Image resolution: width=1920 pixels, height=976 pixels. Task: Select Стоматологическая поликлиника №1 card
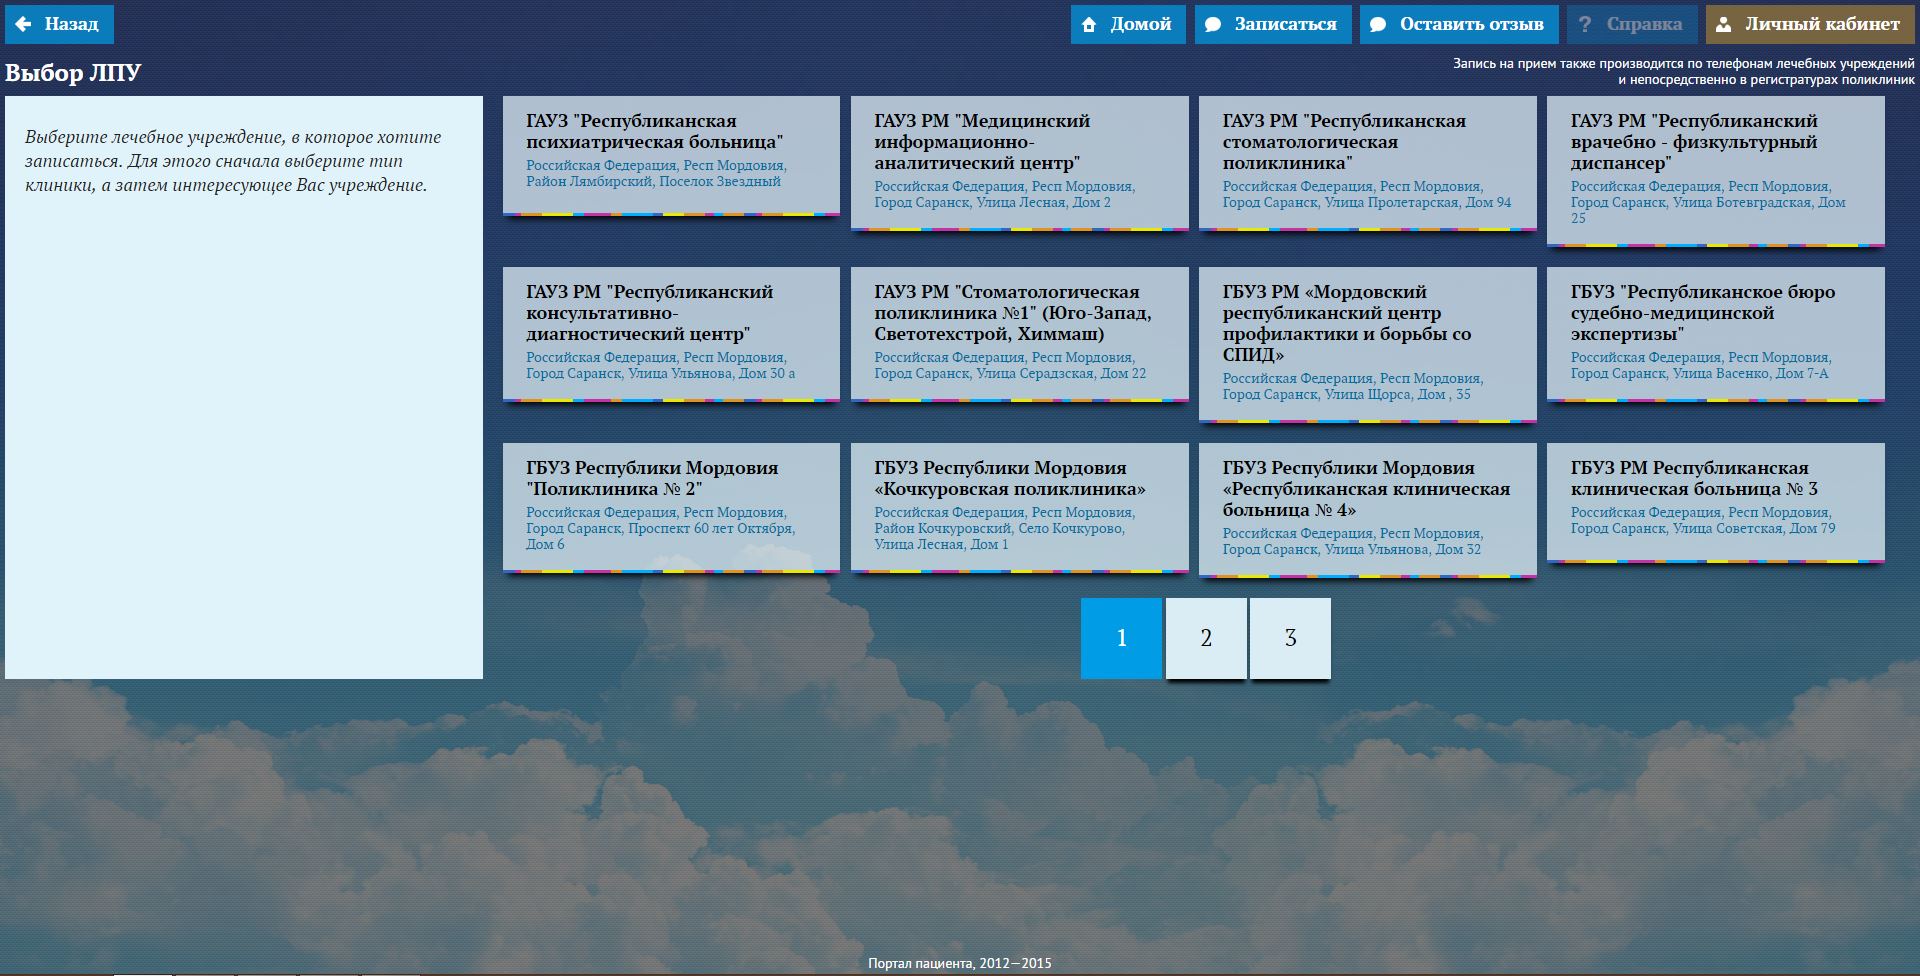coord(1019,334)
